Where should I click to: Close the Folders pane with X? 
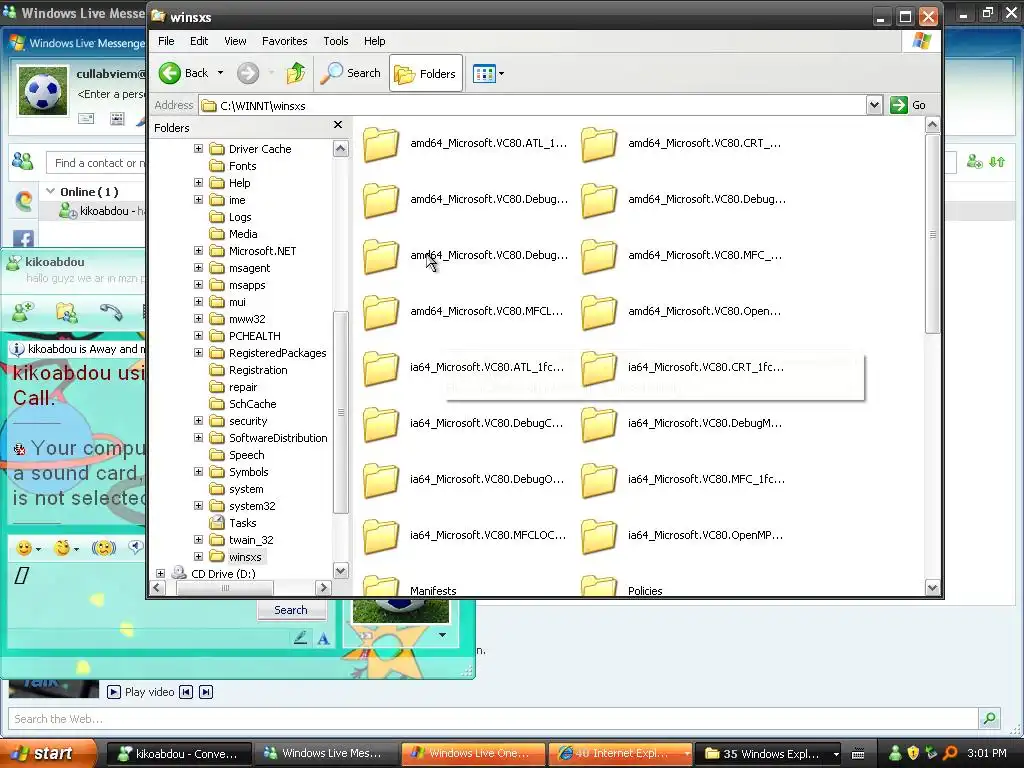coord(338,125)
